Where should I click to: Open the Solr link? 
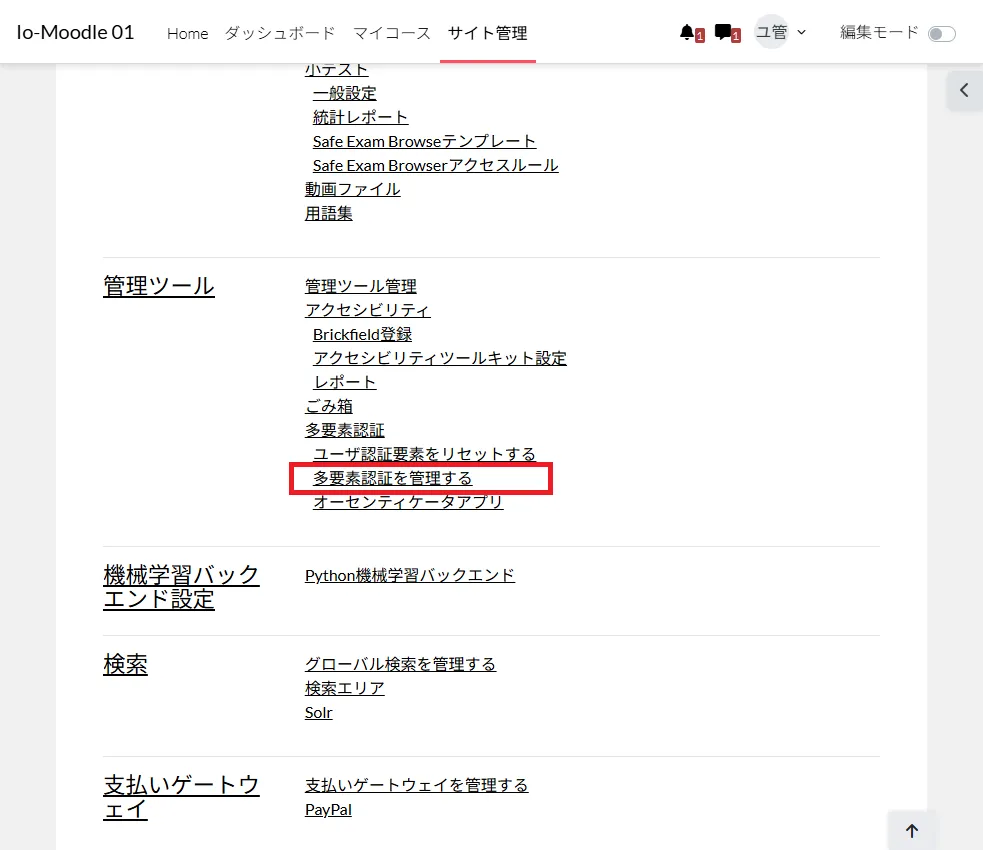tap(318, 713)
